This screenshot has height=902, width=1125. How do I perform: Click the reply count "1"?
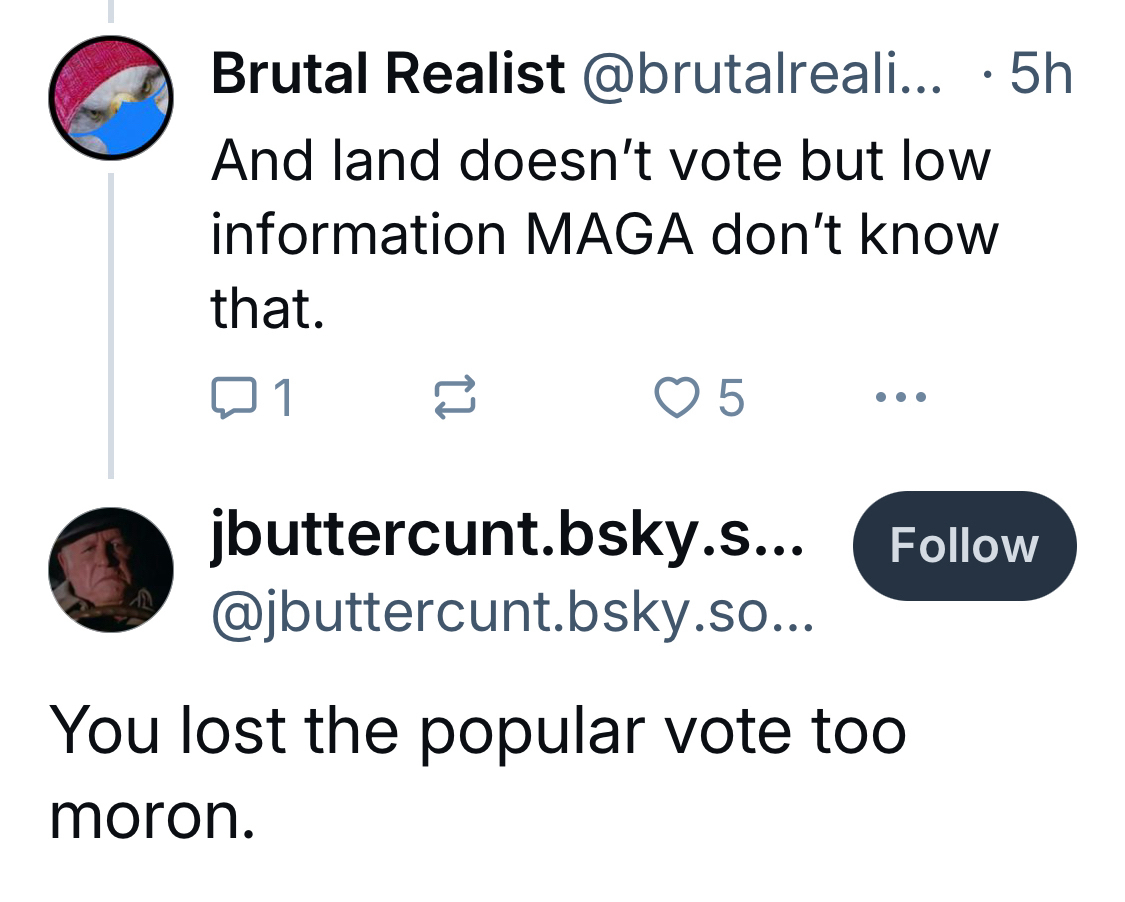click(x=283, y=398)
